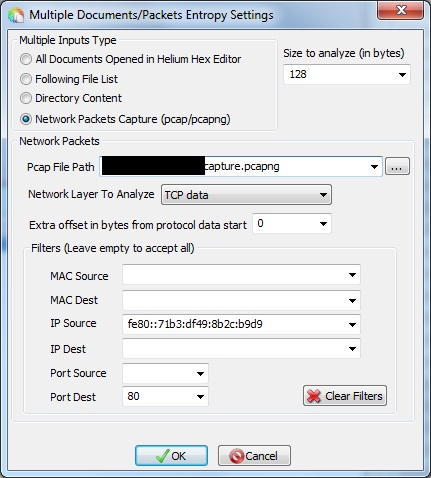Click the green checkmark on OK
The height and width of the screenshot is (478, 431).
(162, 456)
